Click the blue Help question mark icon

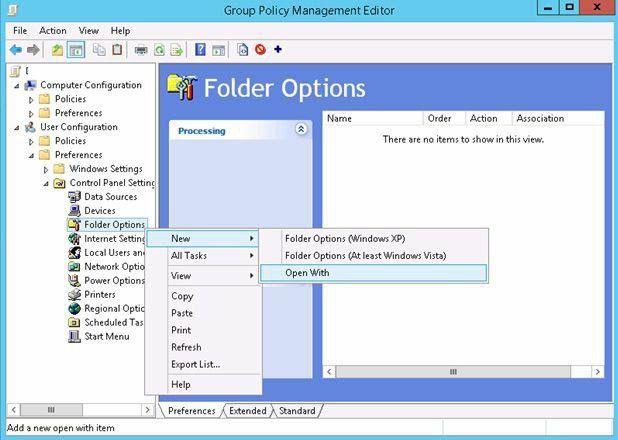click(x=200, y=50)
